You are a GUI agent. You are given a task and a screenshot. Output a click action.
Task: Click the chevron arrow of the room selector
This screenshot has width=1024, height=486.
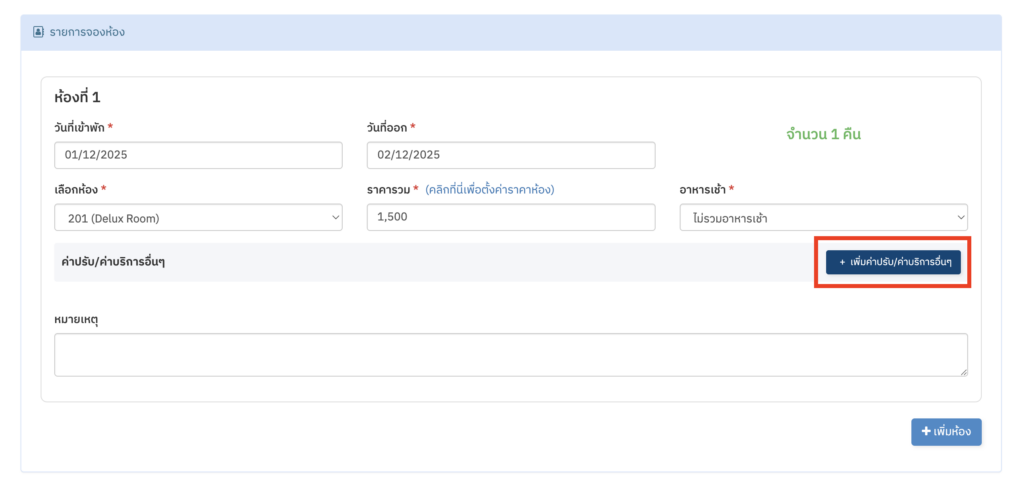[x=334, y=218]
